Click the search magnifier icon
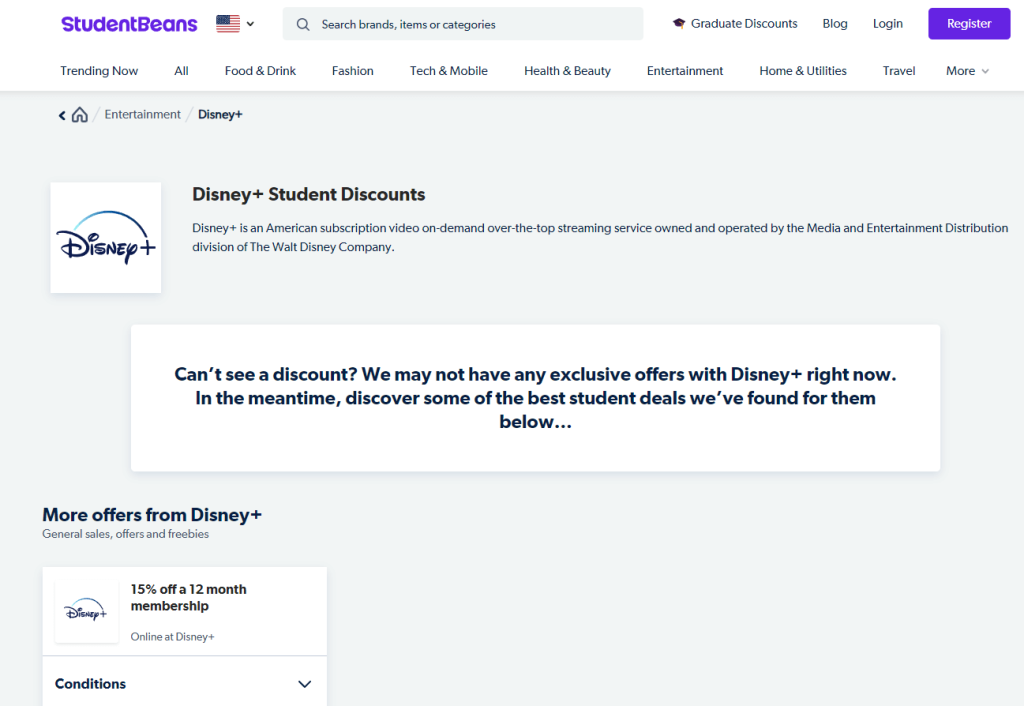1024x706 pixels. click(302, 25)
